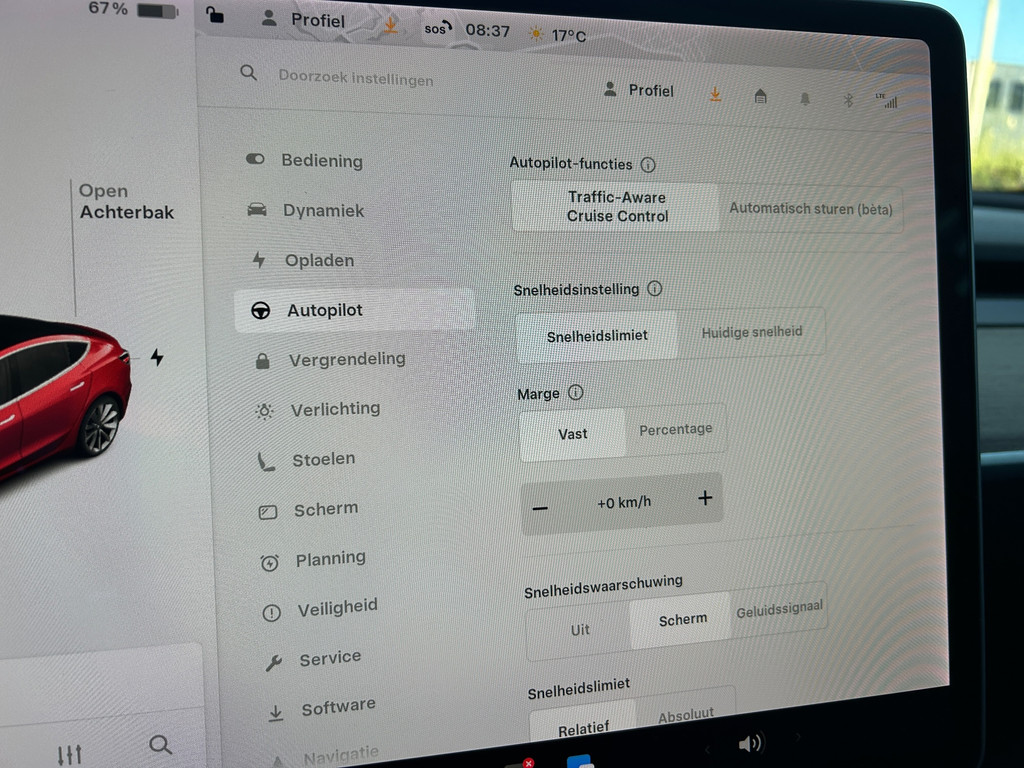Tap the 08:37 clock display

(487, 31)
